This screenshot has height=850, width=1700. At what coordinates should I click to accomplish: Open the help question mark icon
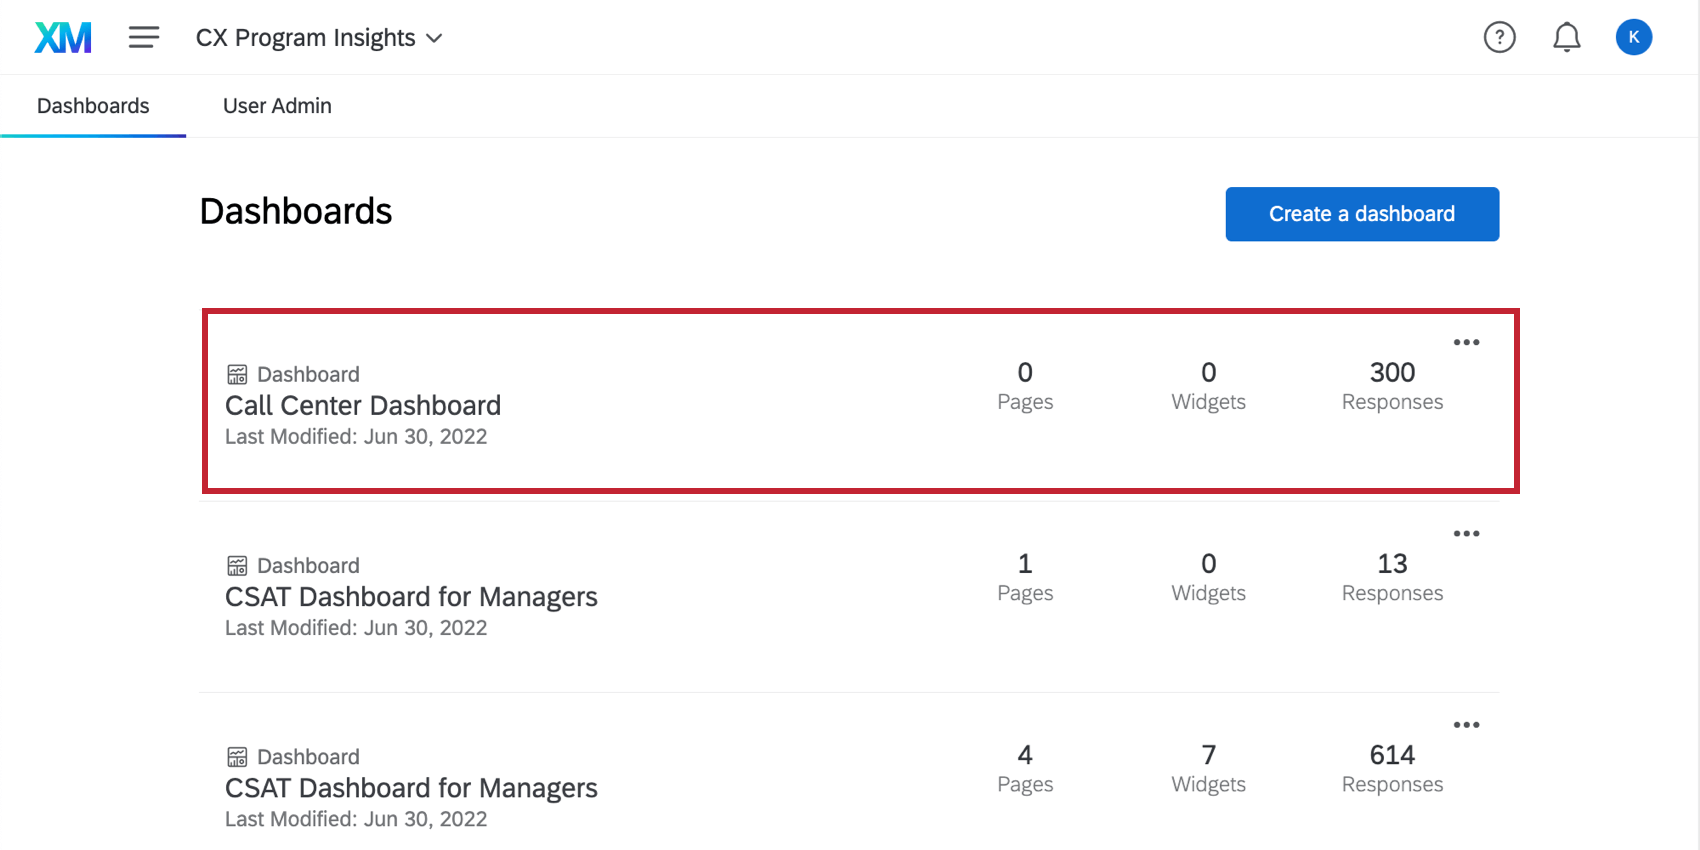[x=1499, y=38]
